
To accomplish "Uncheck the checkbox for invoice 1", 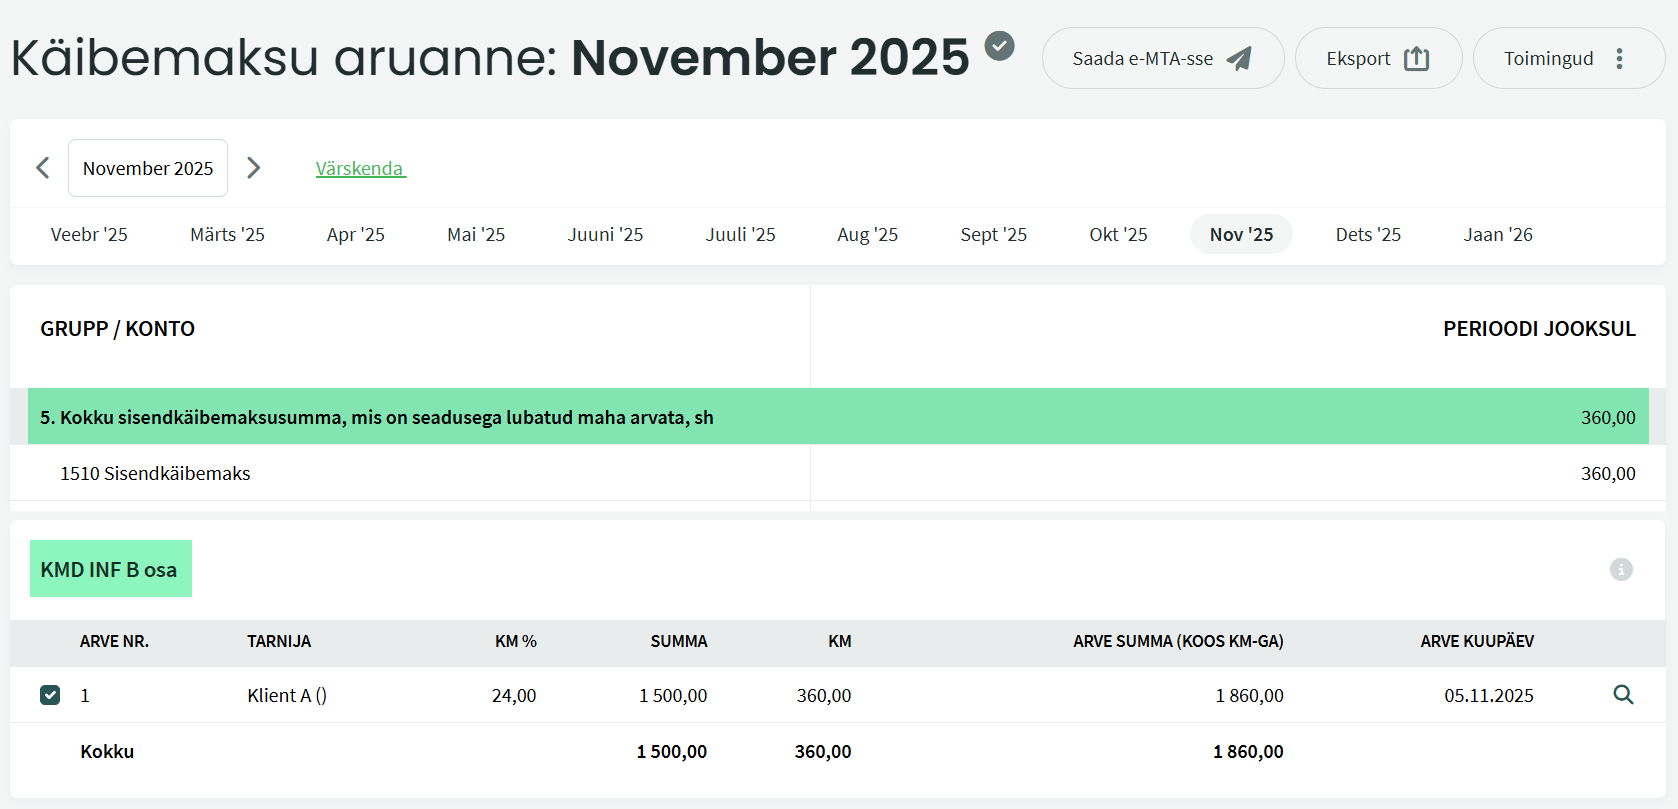I will tap(50, 695).
